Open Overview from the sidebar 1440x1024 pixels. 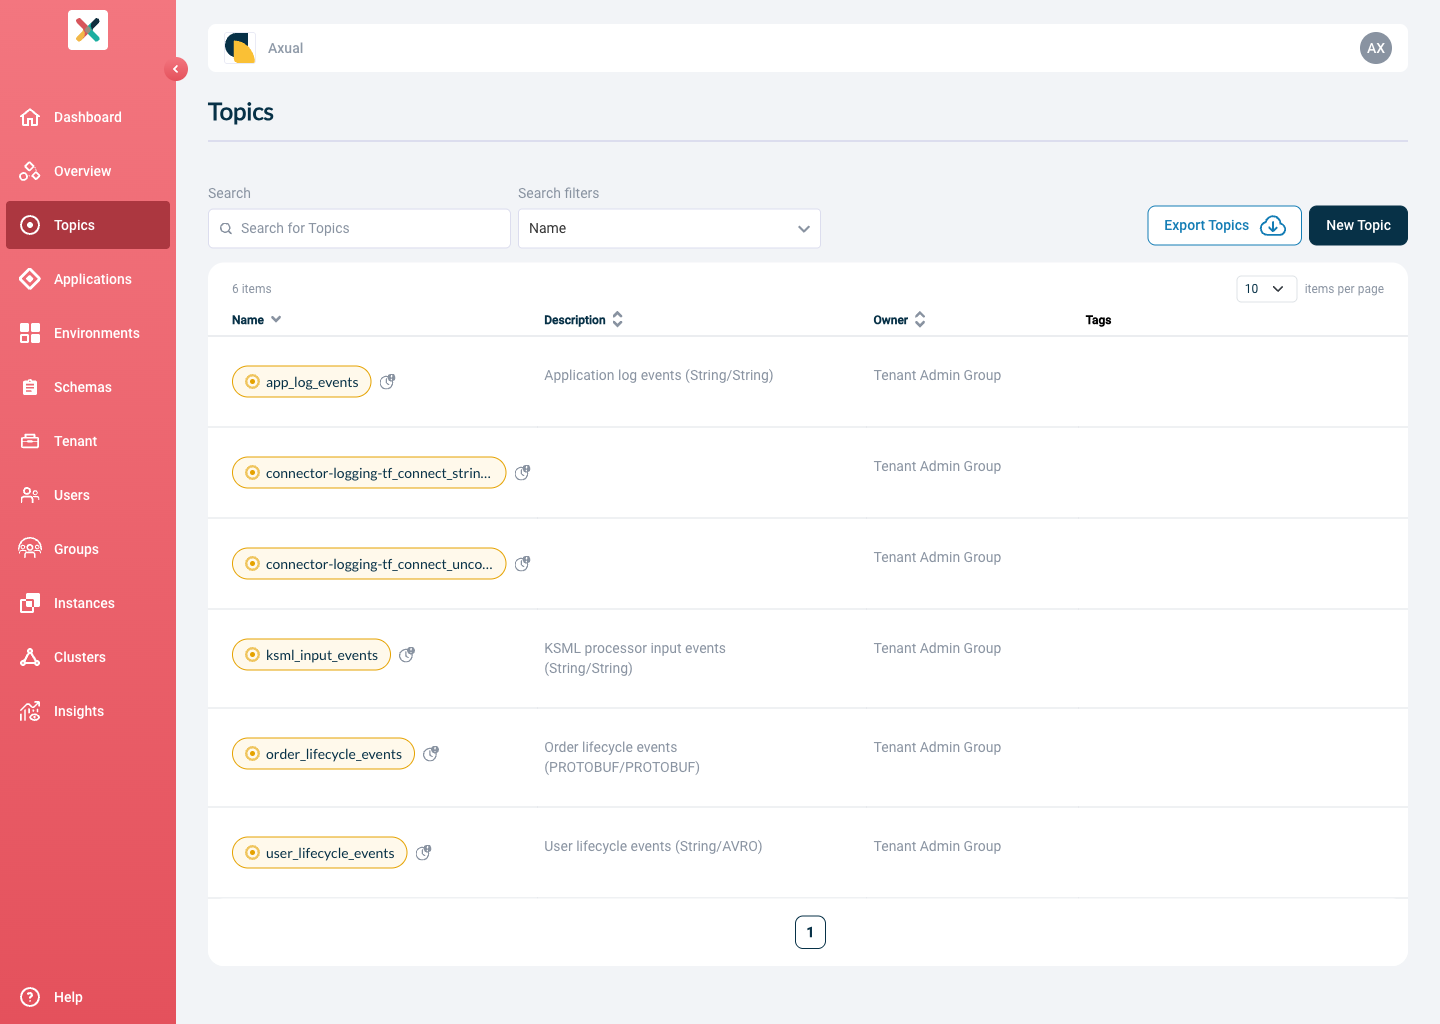coord(88,171)
